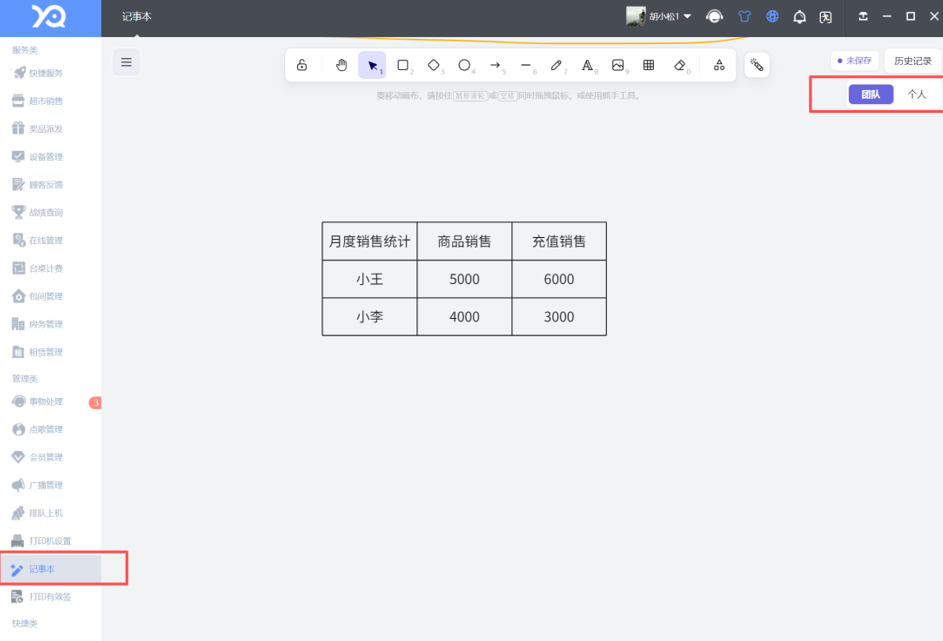Click the 6000 table cell

pos(559,279)
